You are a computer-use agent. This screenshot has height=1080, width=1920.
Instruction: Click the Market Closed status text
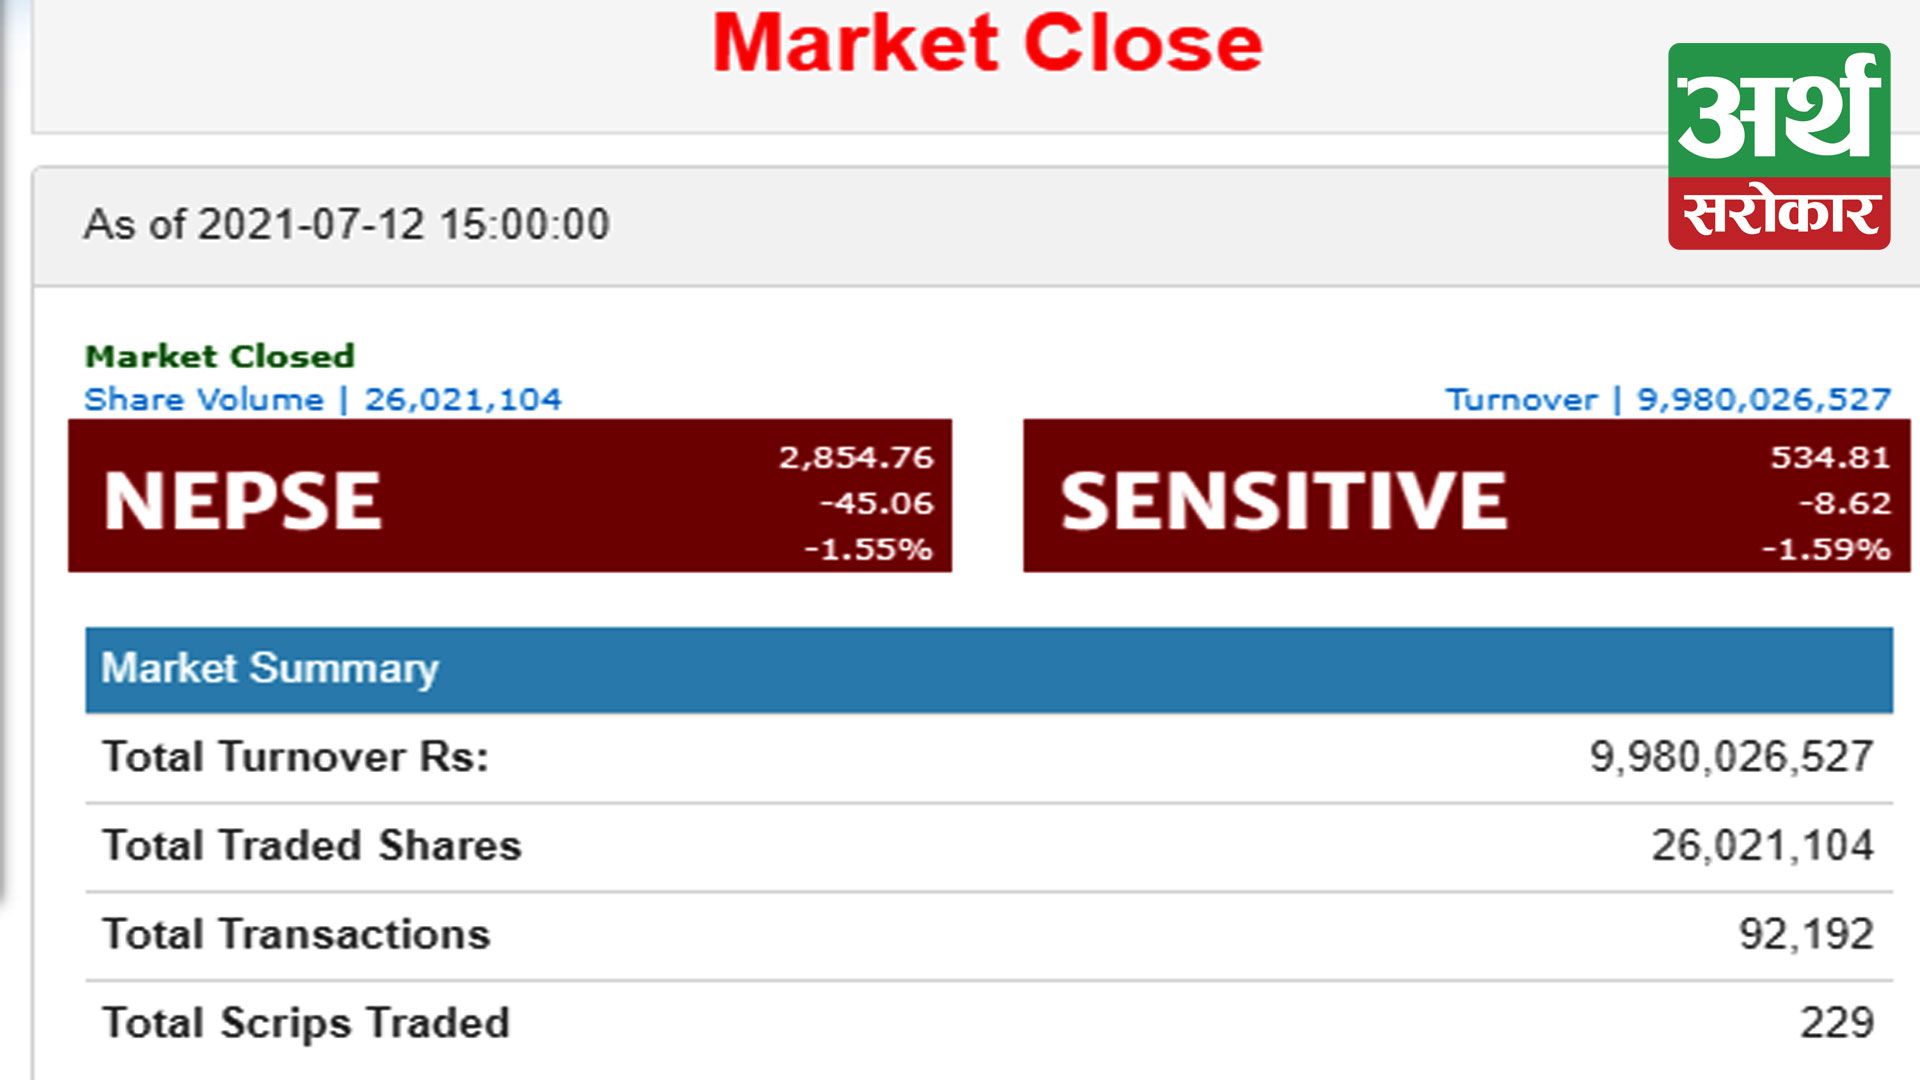point(220,356)
